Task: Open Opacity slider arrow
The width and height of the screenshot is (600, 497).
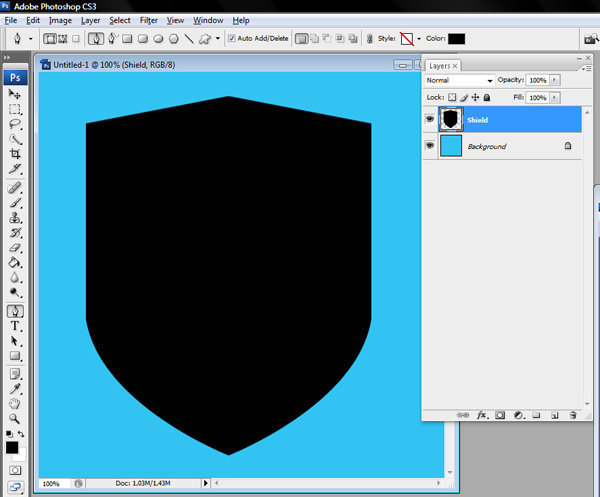Action: tap(555, 80)
